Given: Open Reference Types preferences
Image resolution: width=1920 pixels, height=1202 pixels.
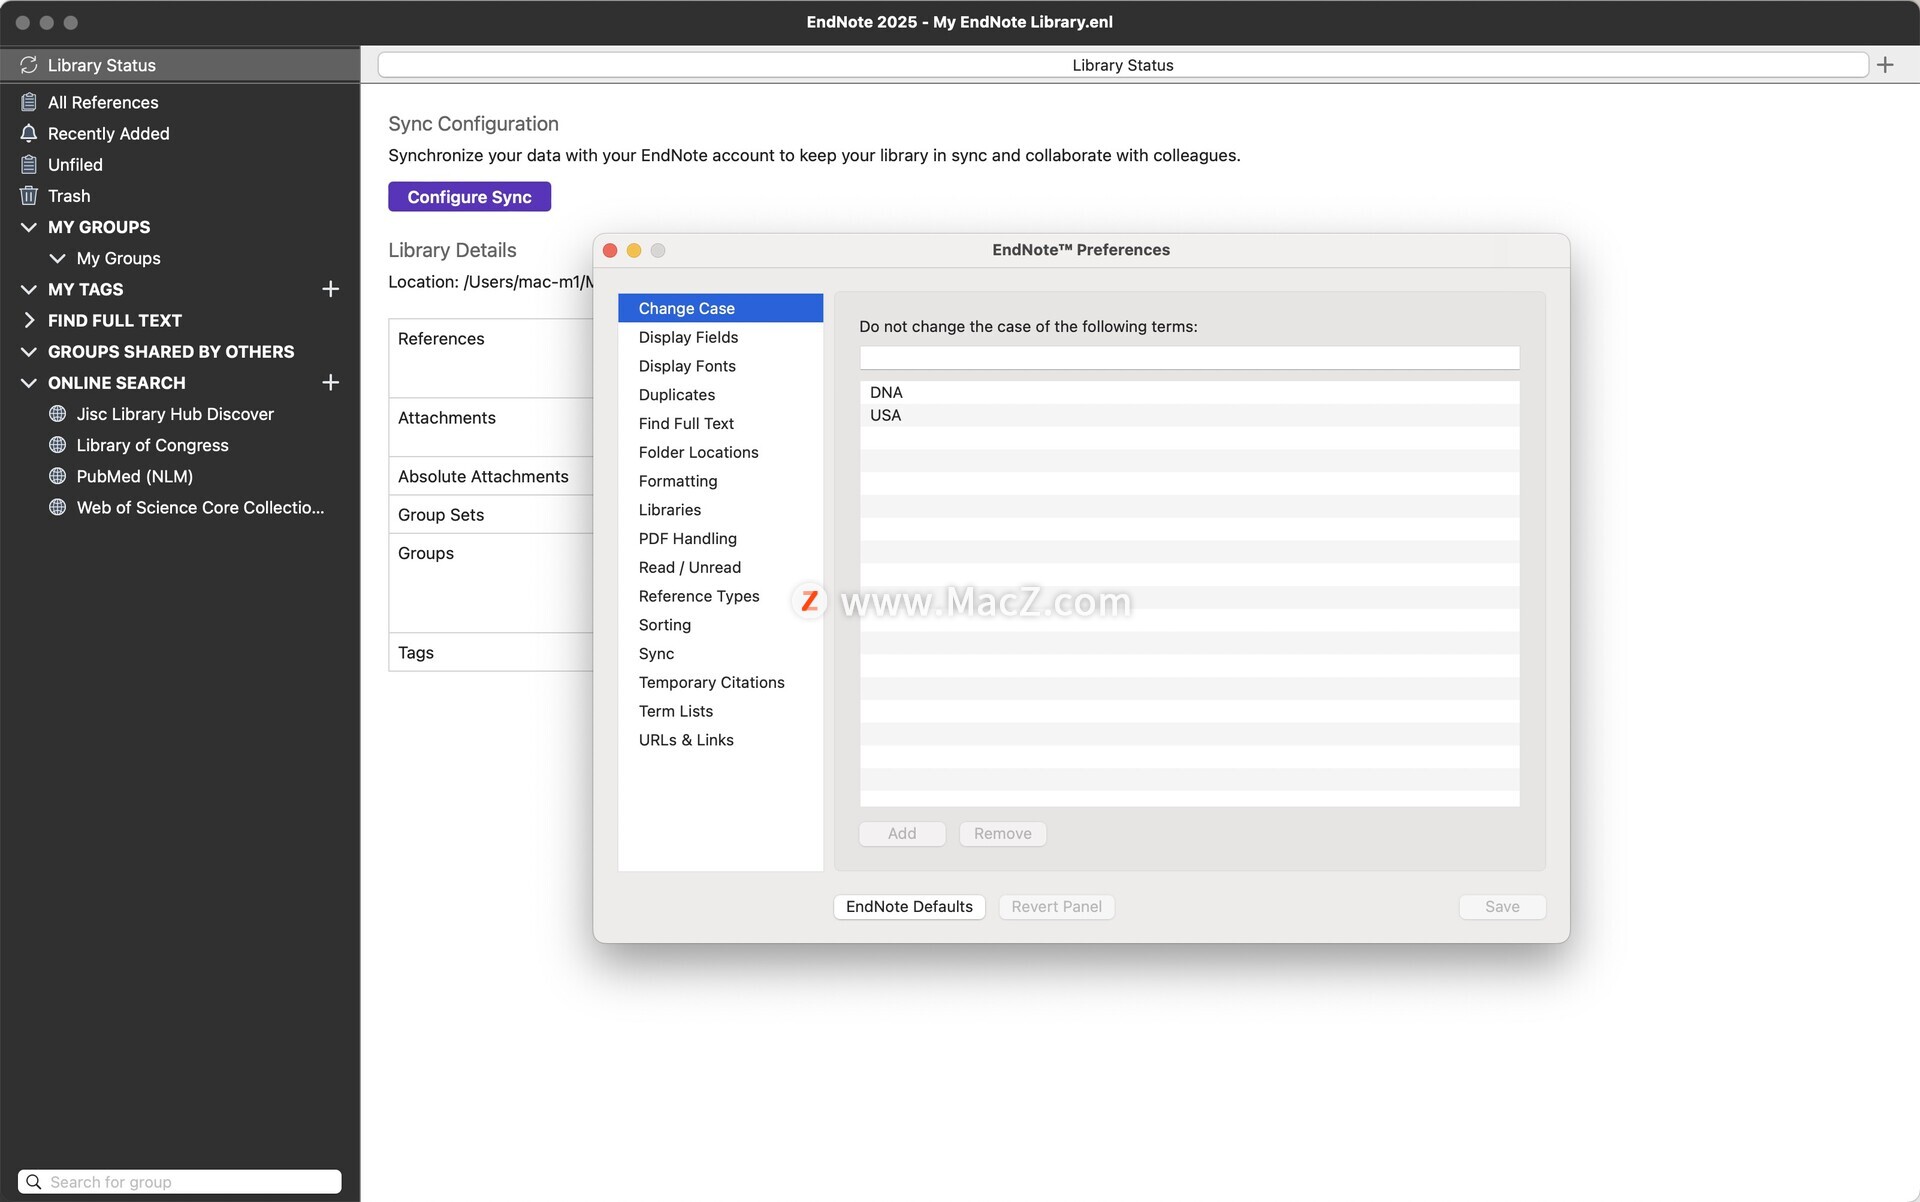Looking at the screenshot, I should 720,596.
